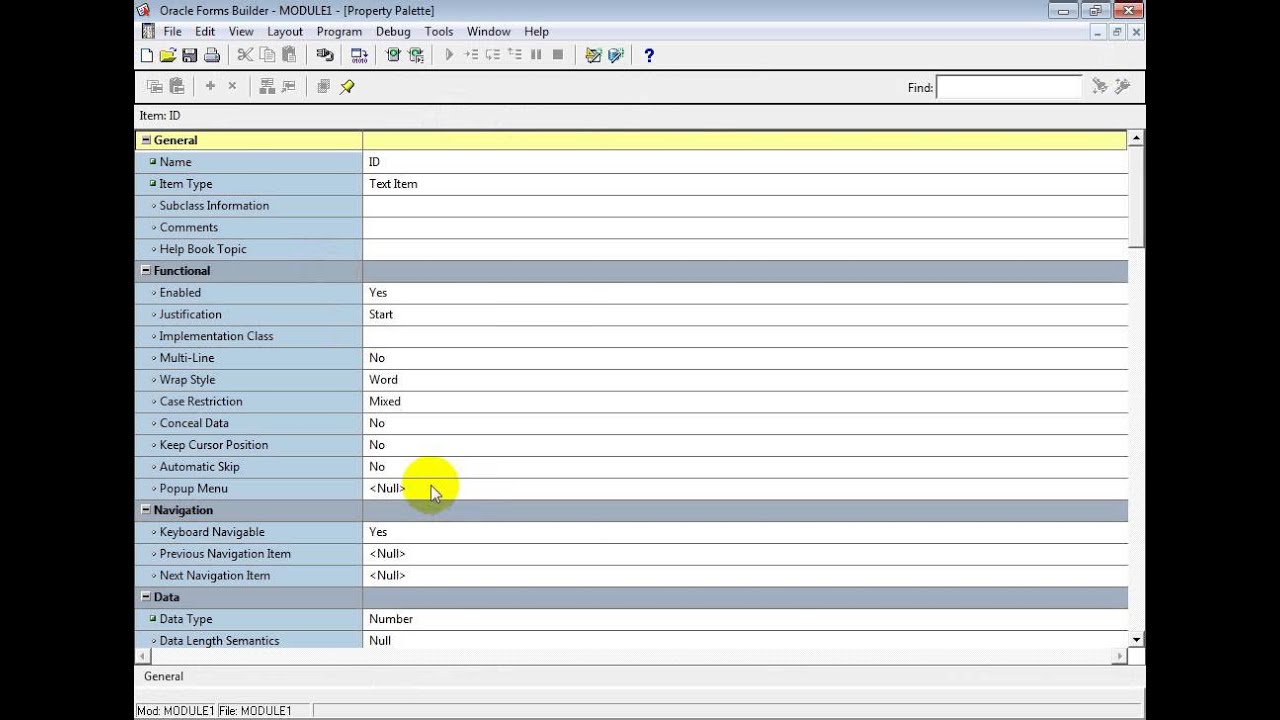Select the Wrap Style property label
The width and height of the screenshot is (1280, 720).
[x=187, y=380]
